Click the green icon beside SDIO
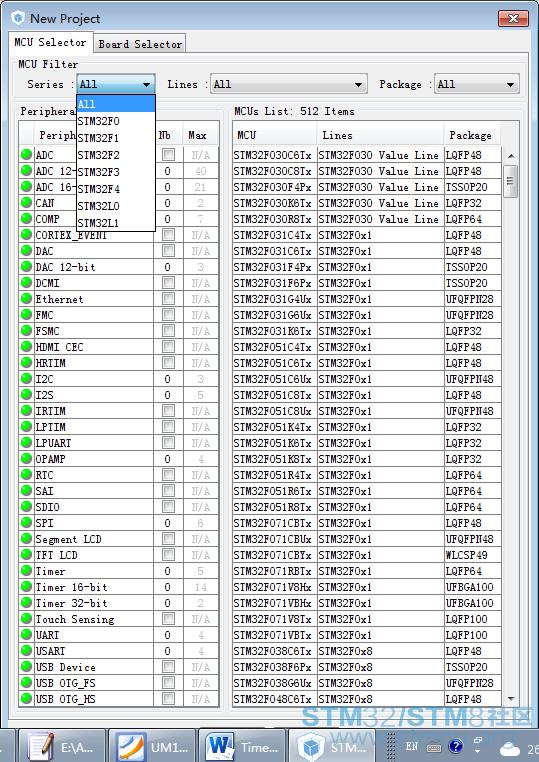This screenshot has width=539, height=762. point(26,507)
